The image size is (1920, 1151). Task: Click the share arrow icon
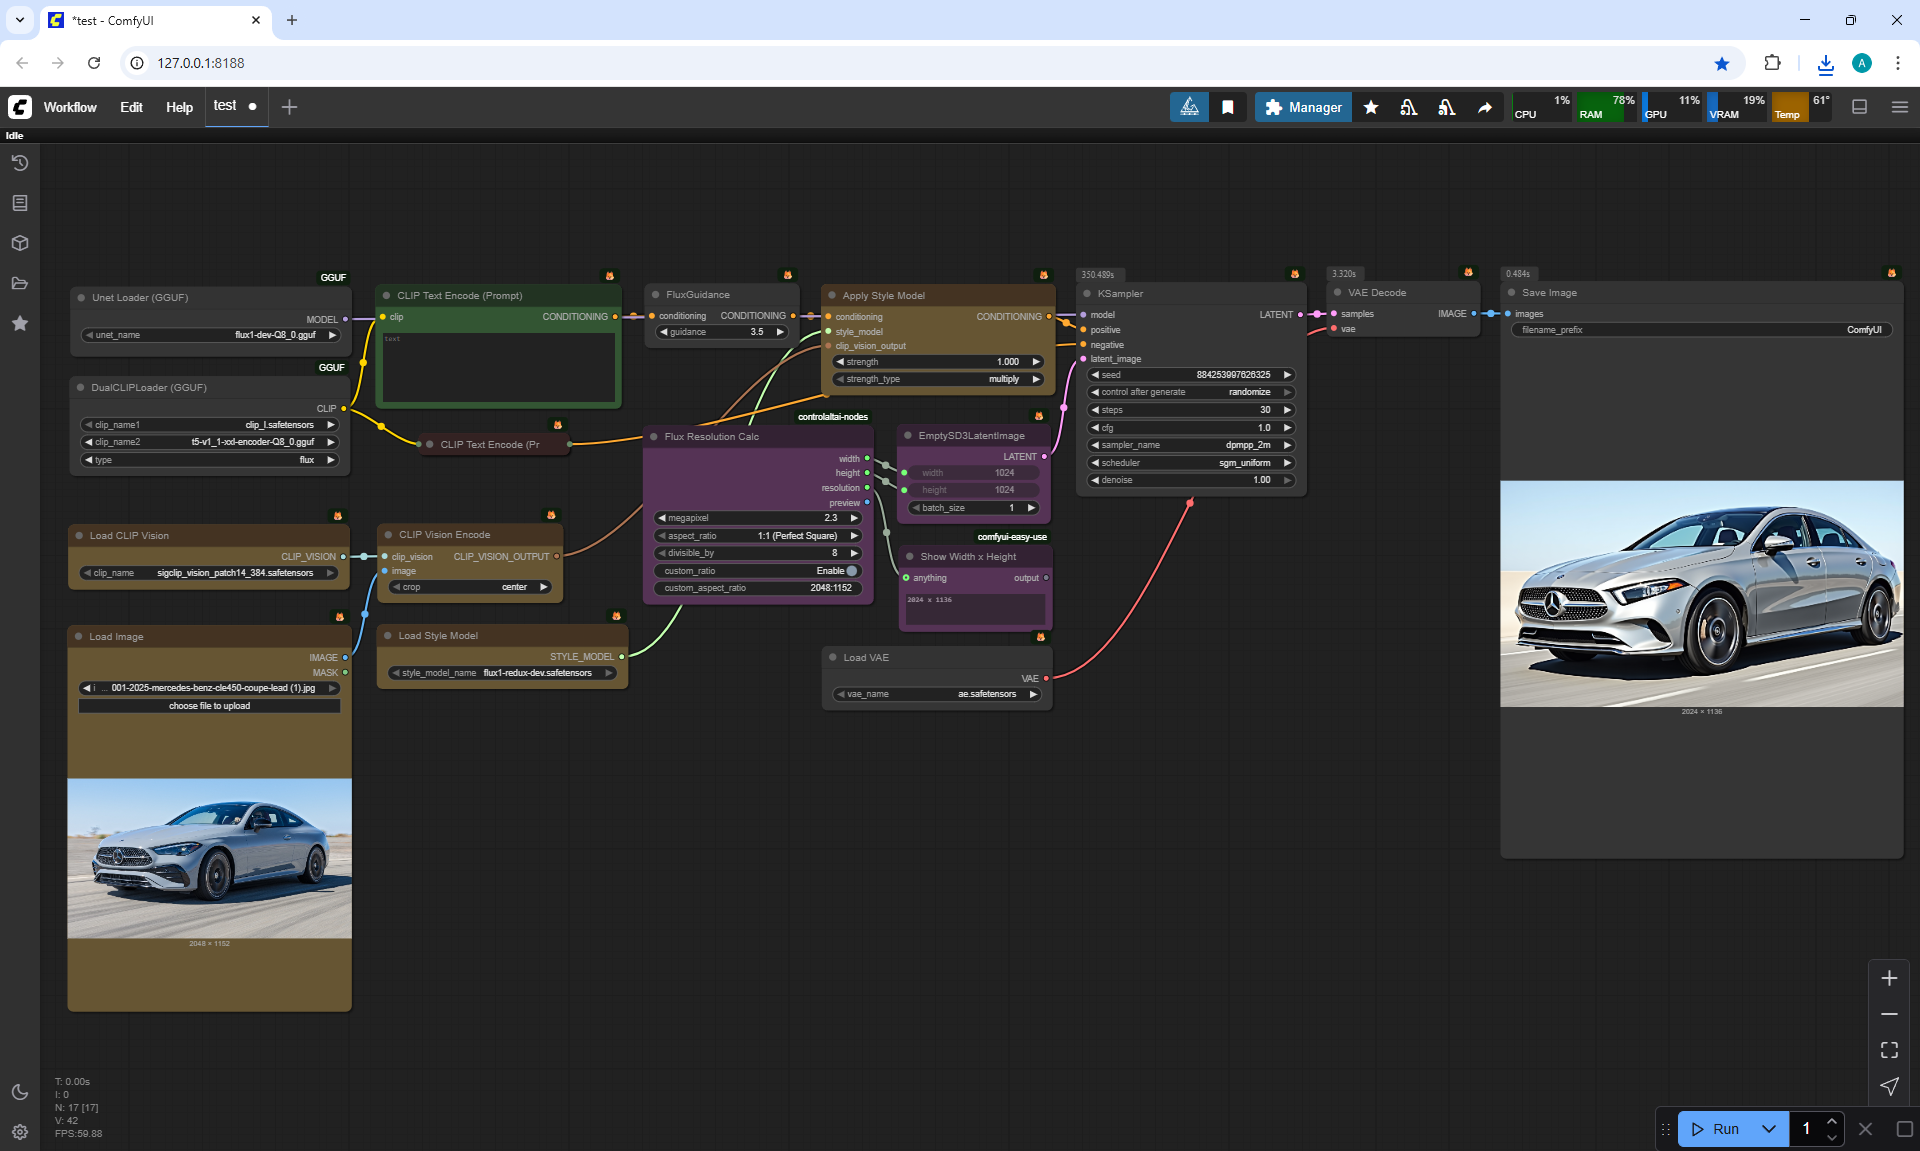click(1485, 107)
